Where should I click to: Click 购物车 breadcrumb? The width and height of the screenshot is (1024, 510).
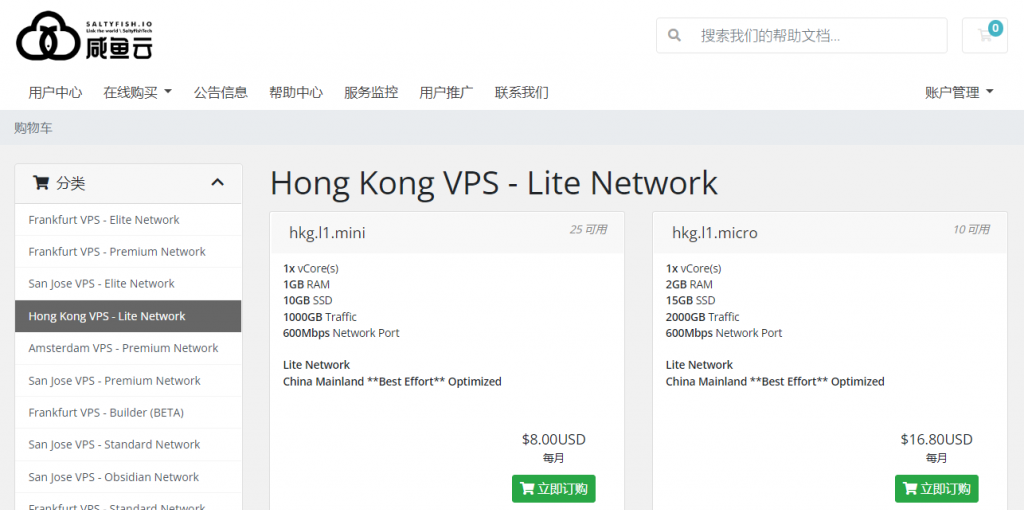click(33, 128)
